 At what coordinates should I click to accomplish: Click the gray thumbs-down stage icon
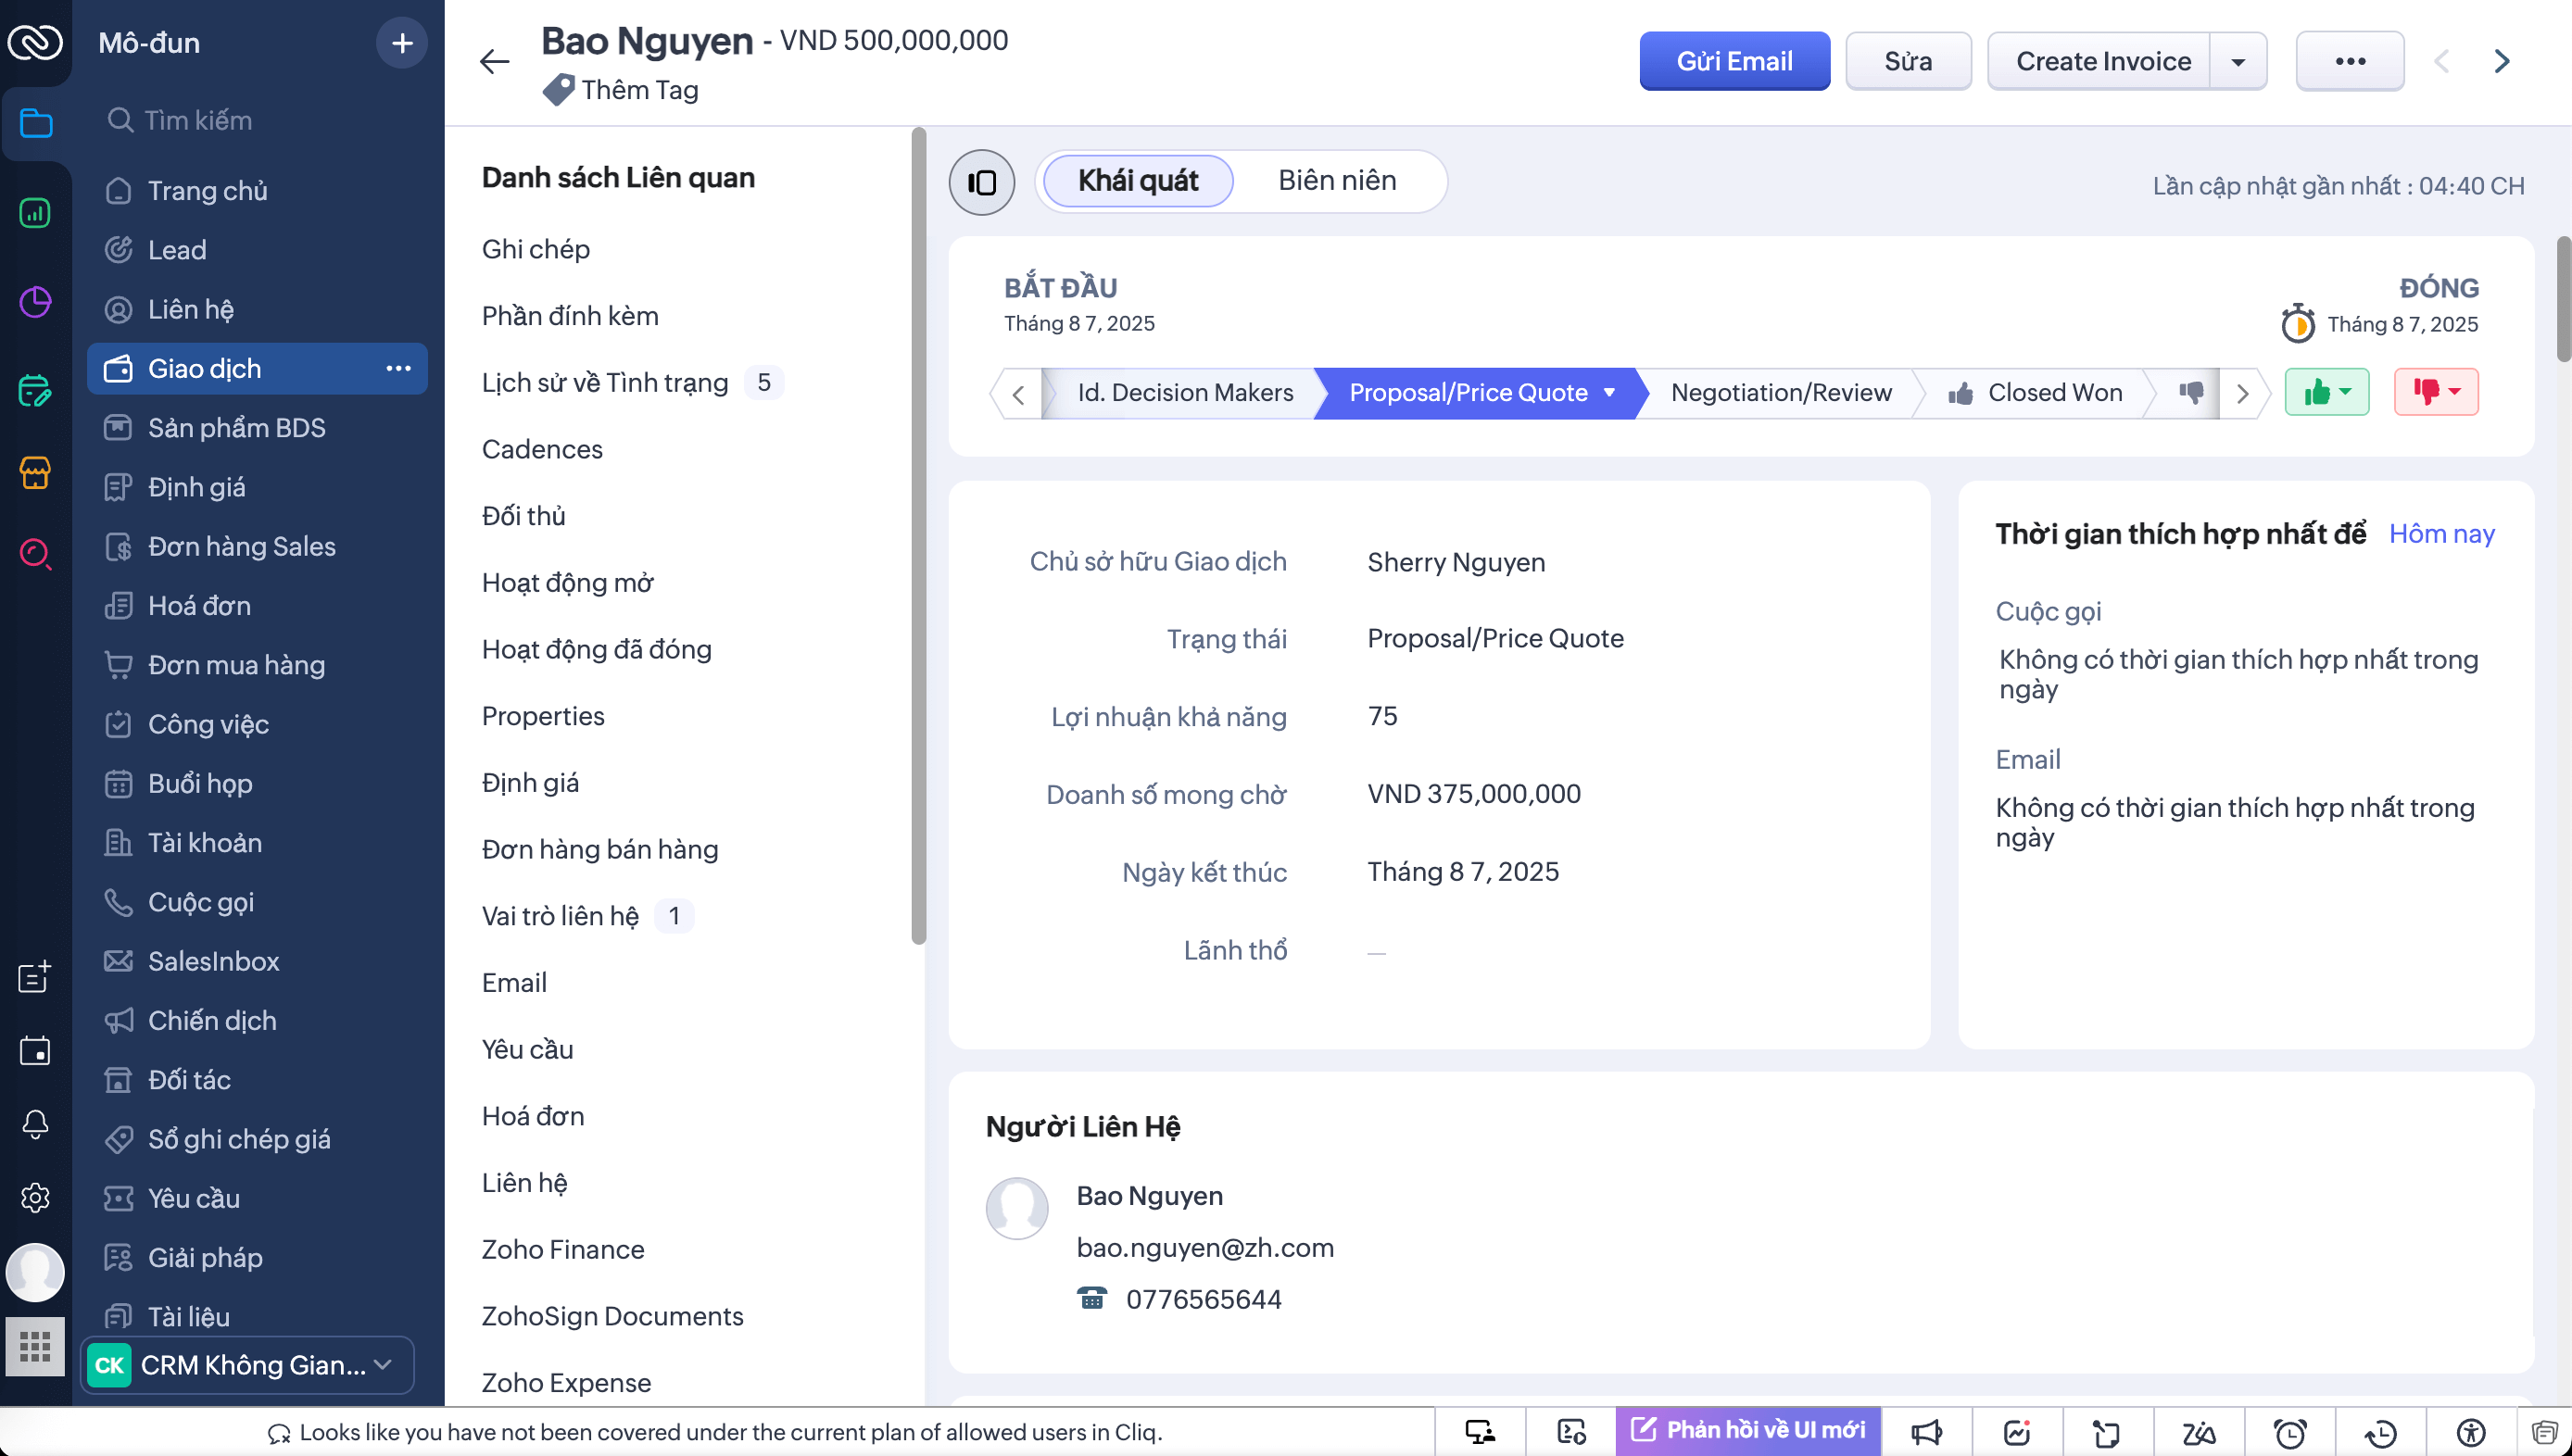[2191, 392]
